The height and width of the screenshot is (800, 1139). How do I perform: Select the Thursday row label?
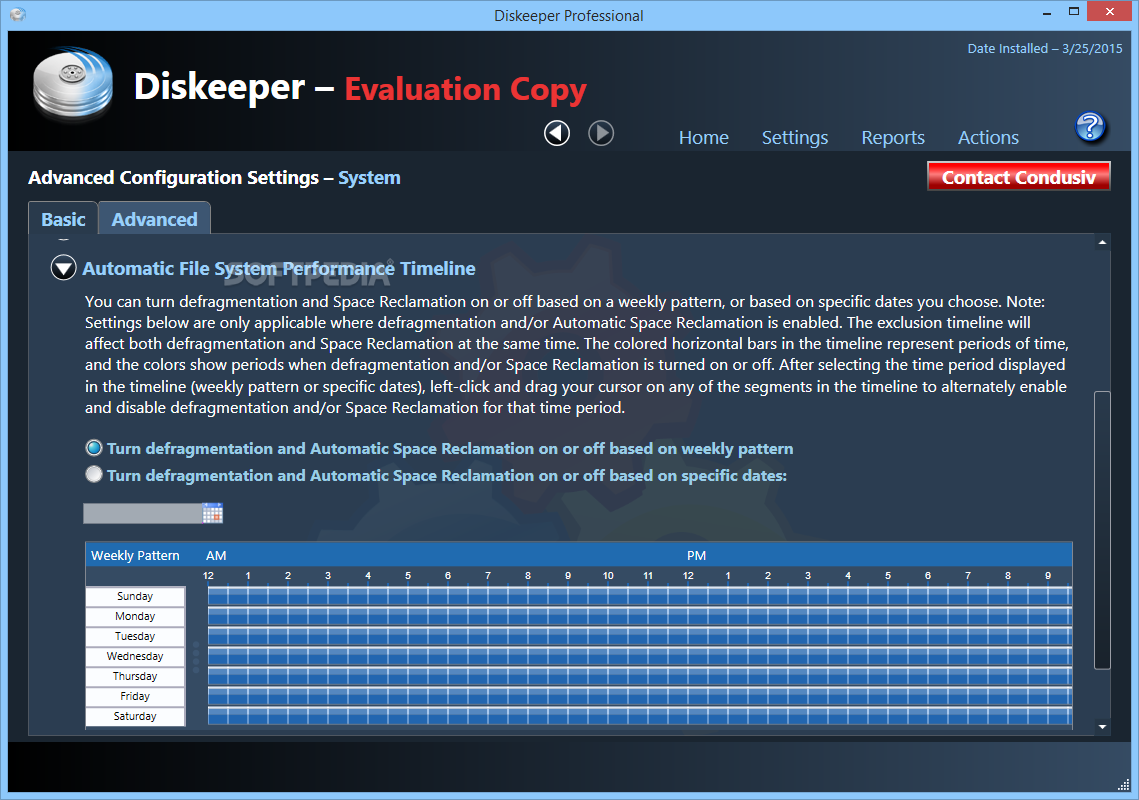click(135, 676)
